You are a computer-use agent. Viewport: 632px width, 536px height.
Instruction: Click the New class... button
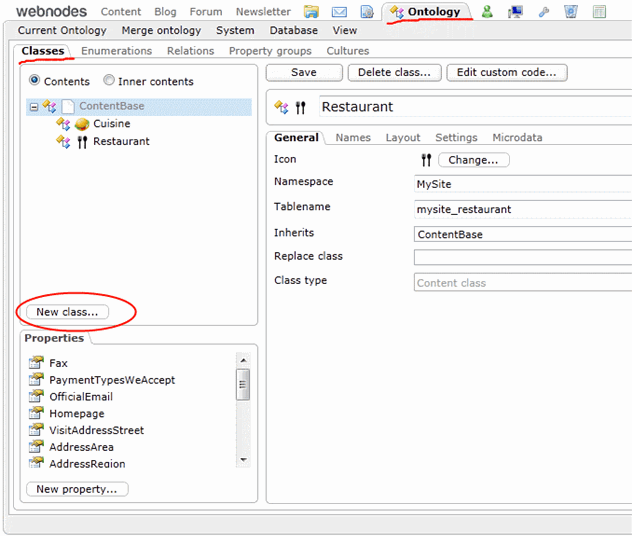(x=67, y=312)
